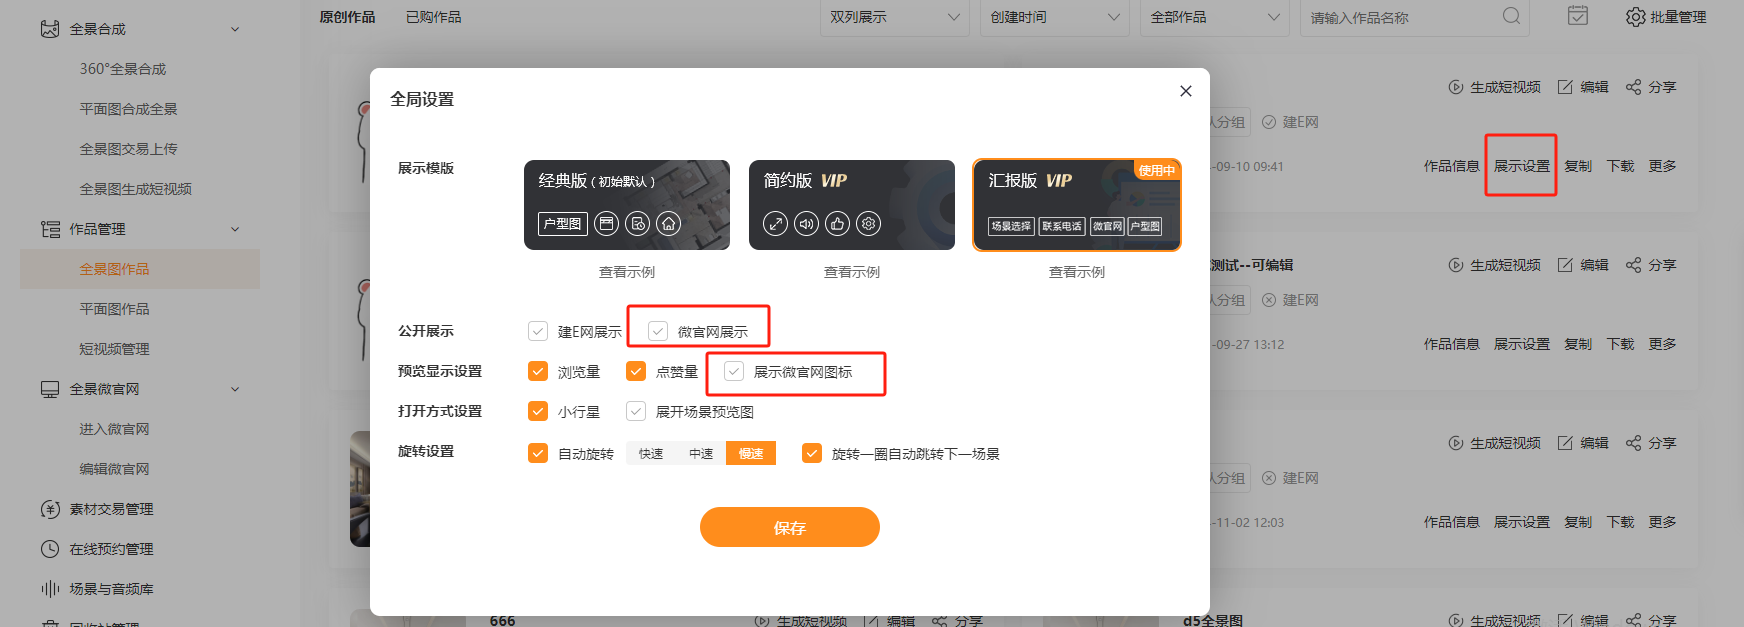
Task: Select 平面图作品 in the sidebar
Action: pyautogui.click(x=114, y=309)
